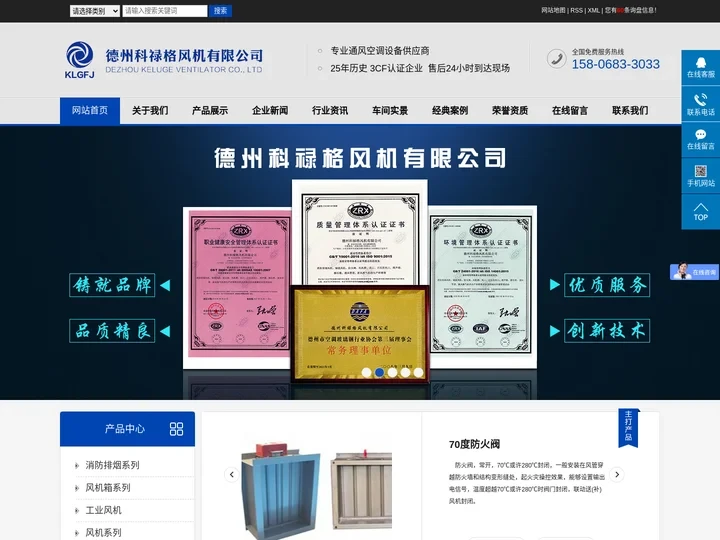This screenshot has height=540, width=720.
Task: Click 创新技术 banner label
Action: coord(607,331)
